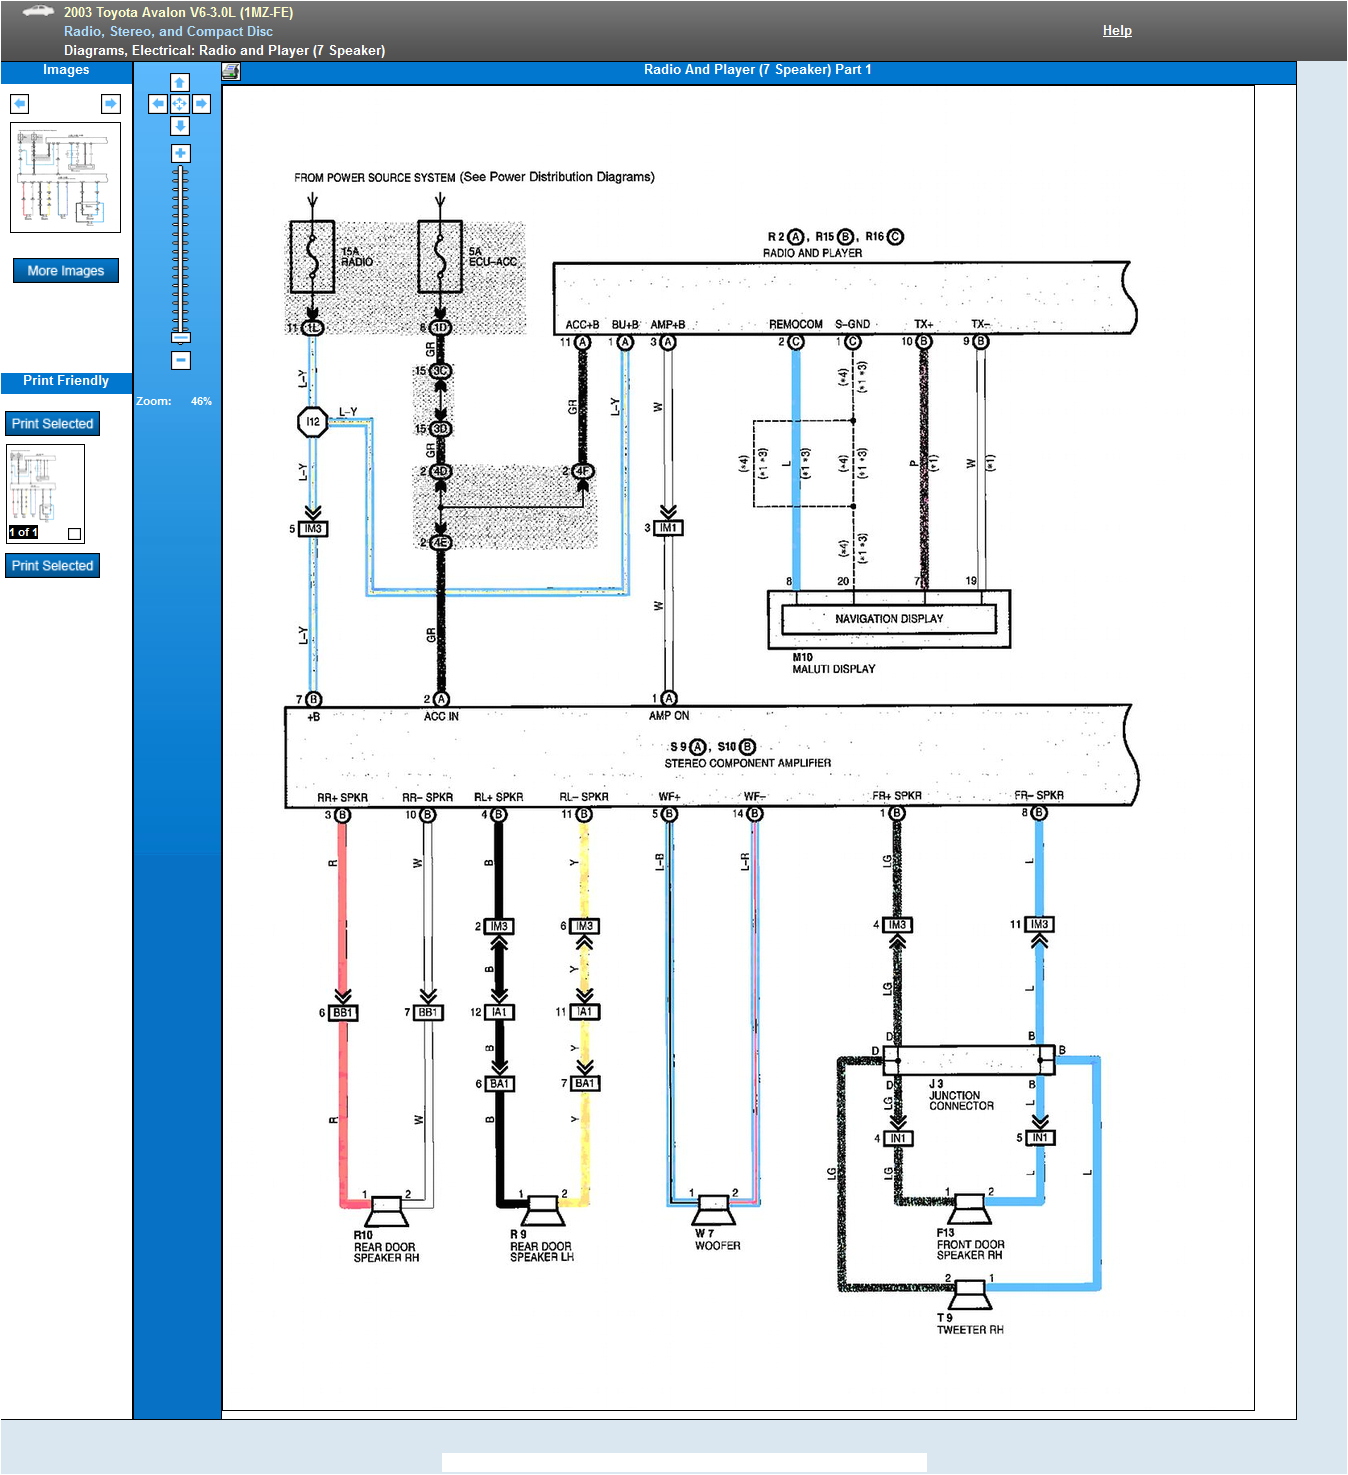
Task: Open the Help link
Action: 1117,30
